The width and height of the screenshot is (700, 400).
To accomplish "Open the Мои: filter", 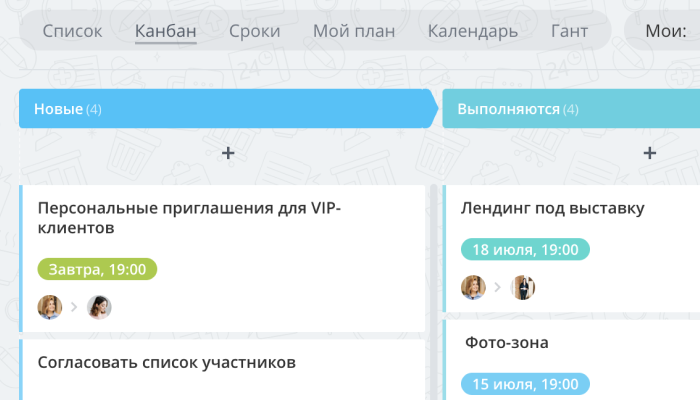I will (665, 31).
